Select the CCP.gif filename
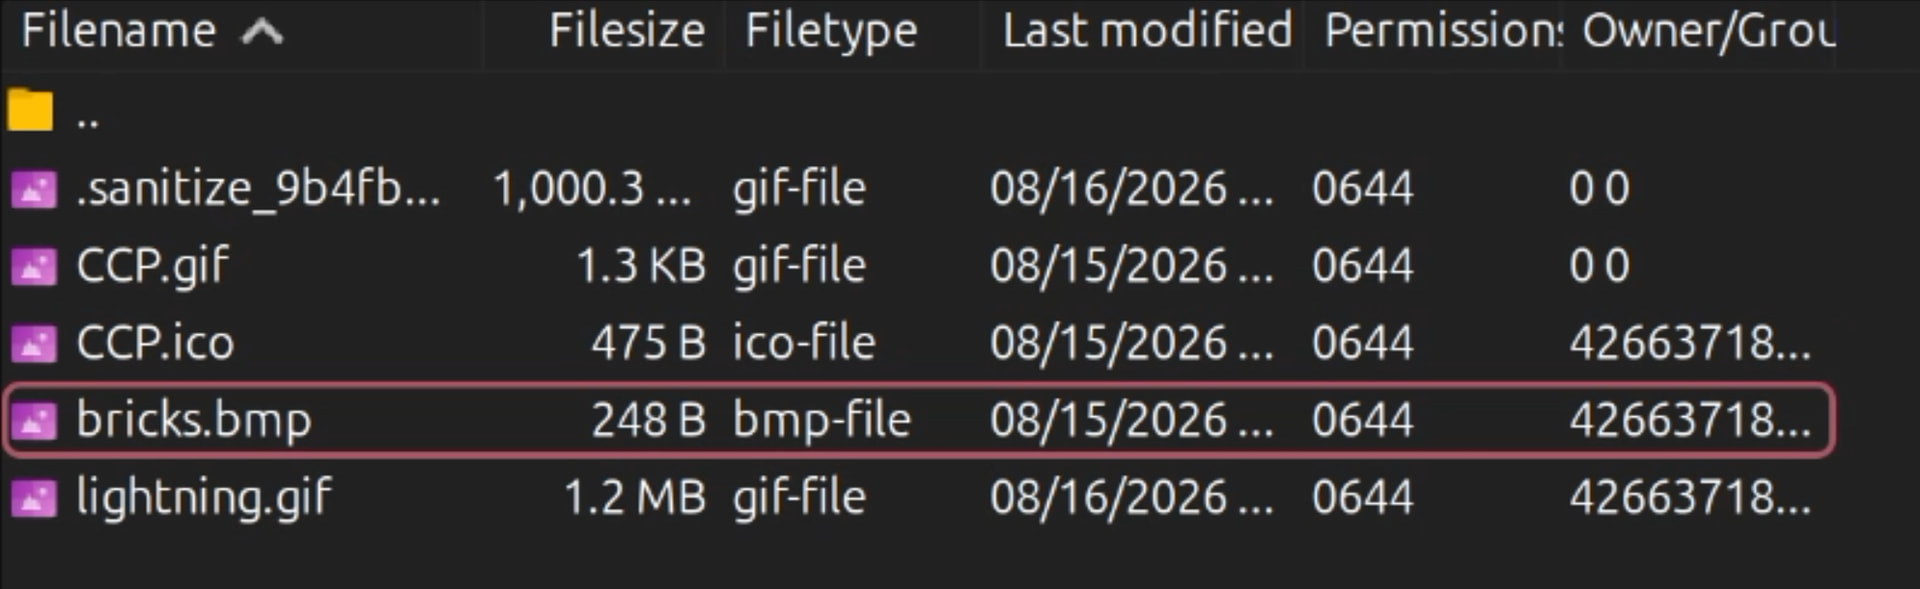Image resolution: width=1920 pixels, height=589 pixels. click(153, 266)
